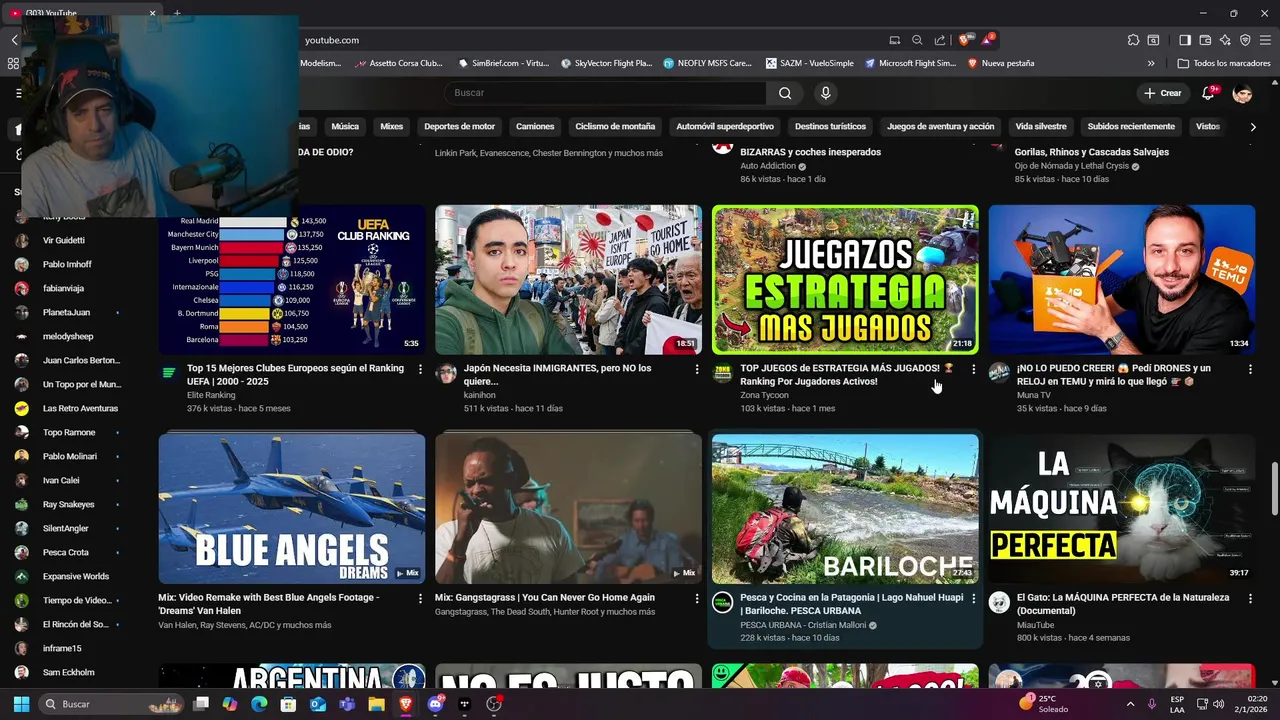Select the Música filter chip

coord(345,127)
